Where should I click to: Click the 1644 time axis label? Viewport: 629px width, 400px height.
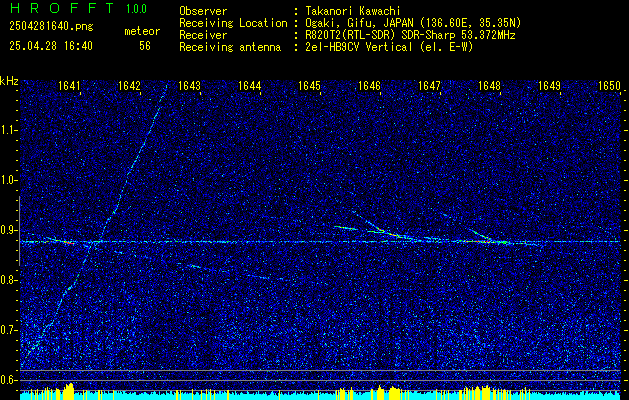click(250, 86)
